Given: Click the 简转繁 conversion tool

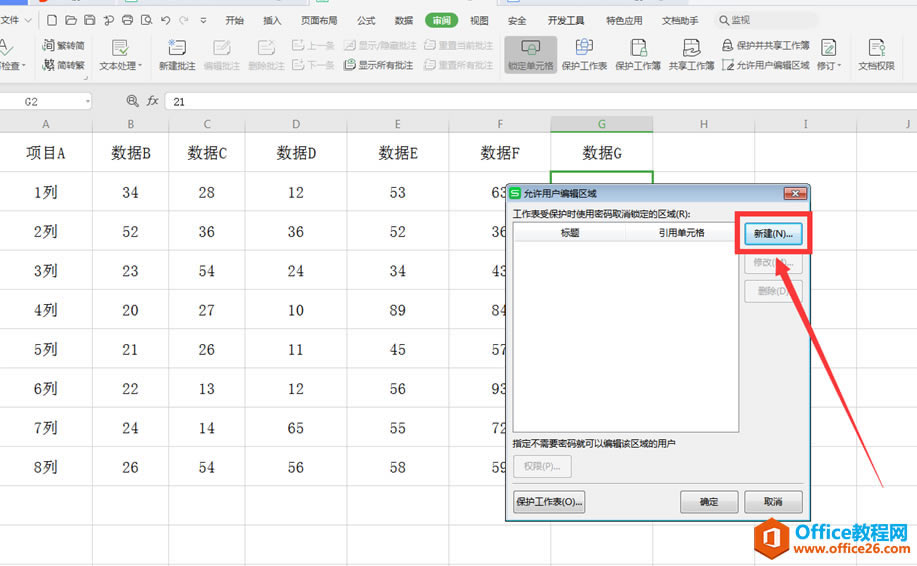Looking at the screenshot, I should pos(64,65).
